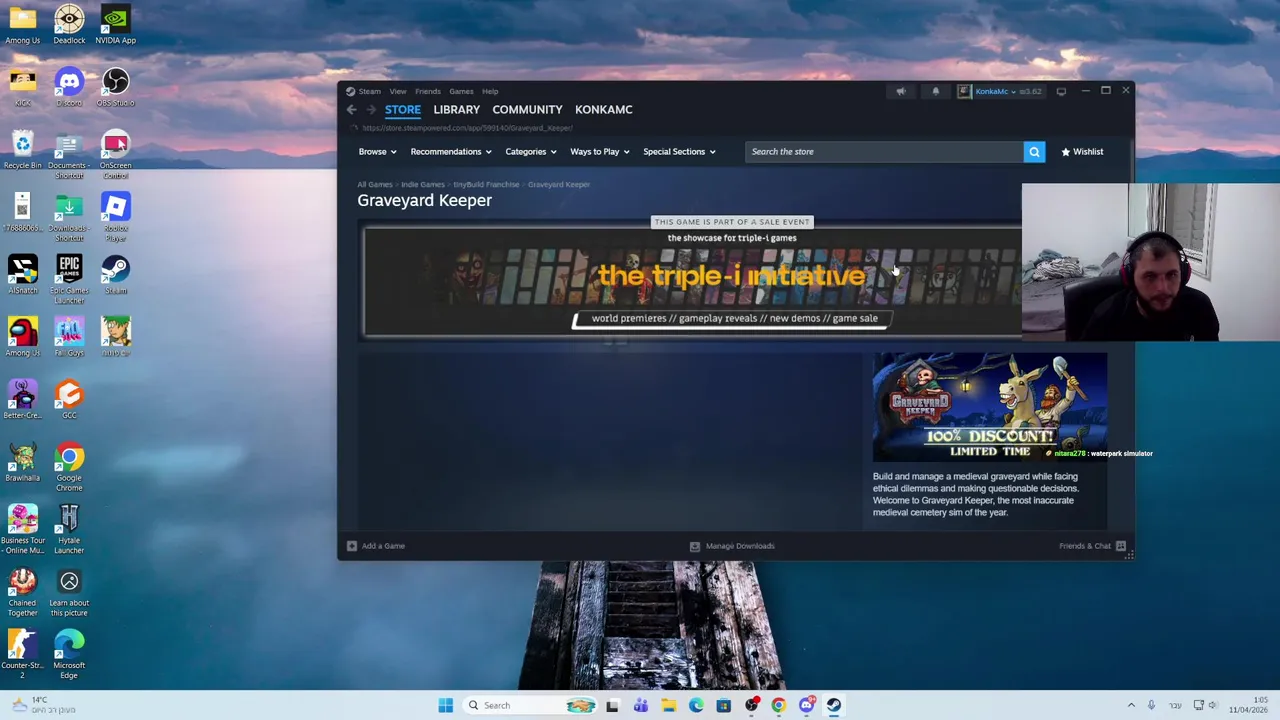Select the Roblox Player desktop icon
Viewport: 1280px width, 720px height.
click(115, 218)
